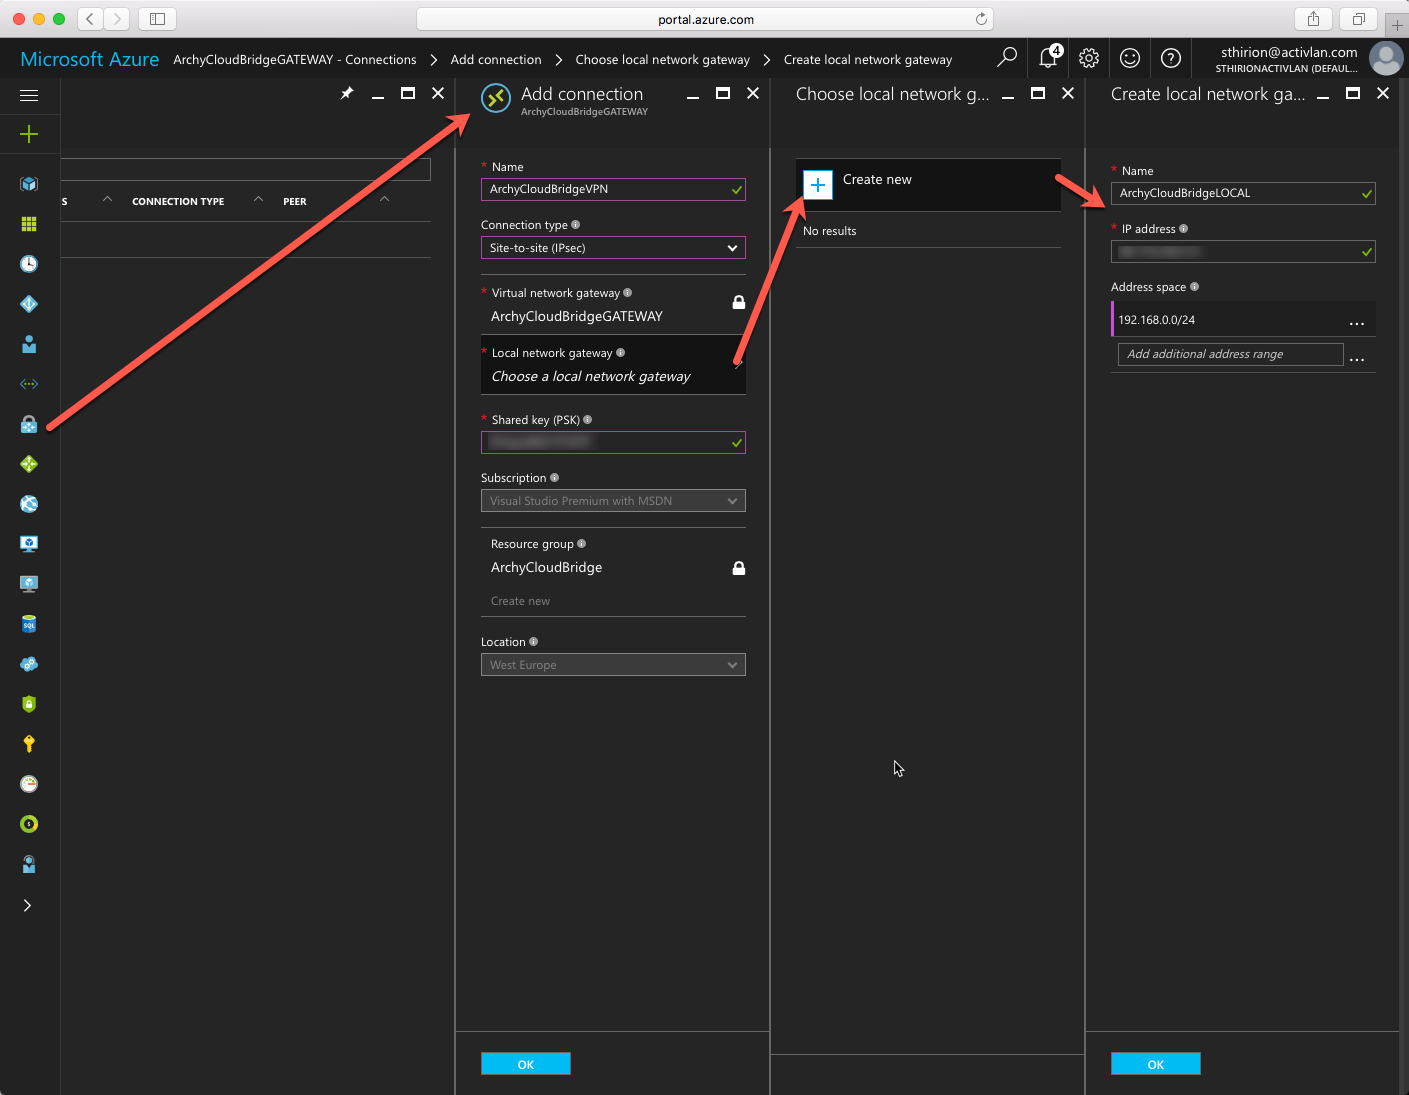Click the green plus New resource icon
The width and height of the screenshot is (1409, 1095).
(29, 134)
